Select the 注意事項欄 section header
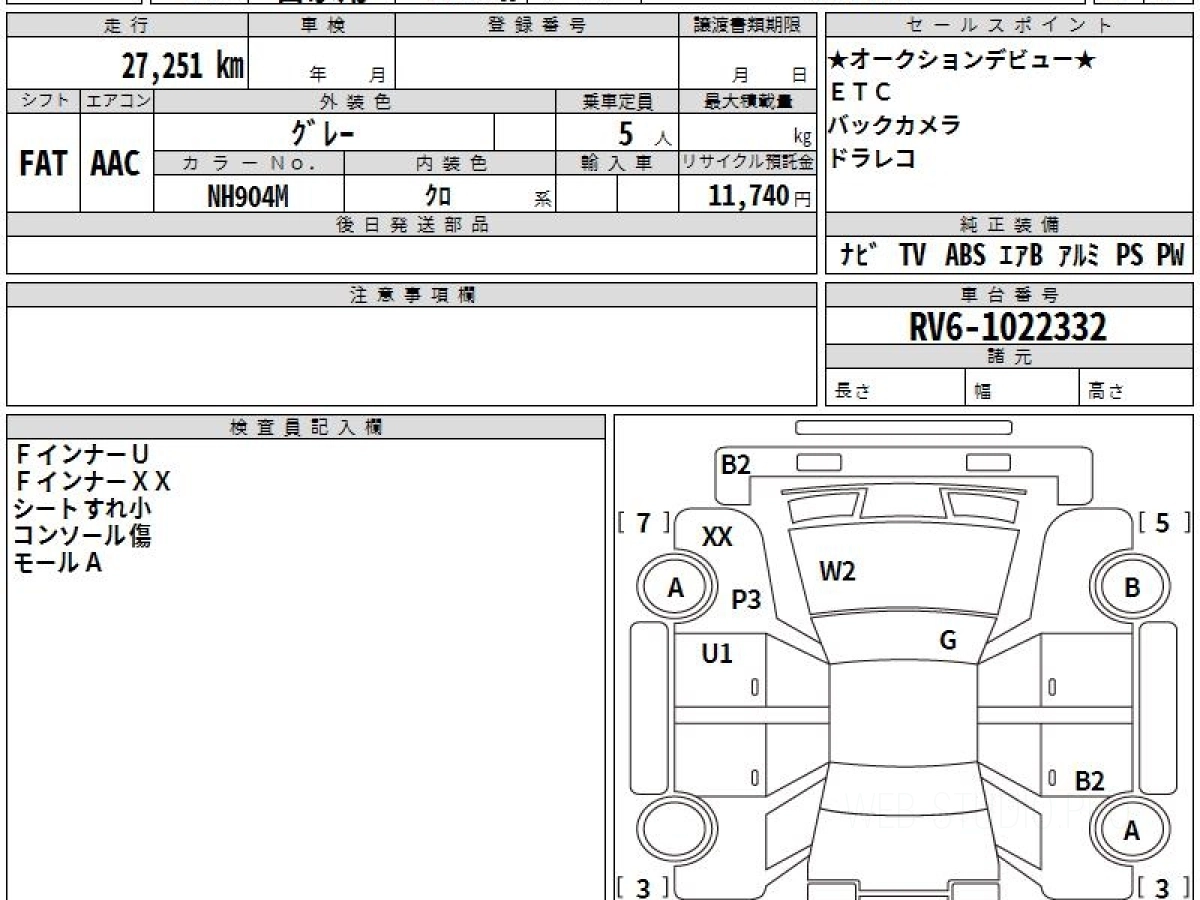The image size is (1200, 900). coord(412,295)
